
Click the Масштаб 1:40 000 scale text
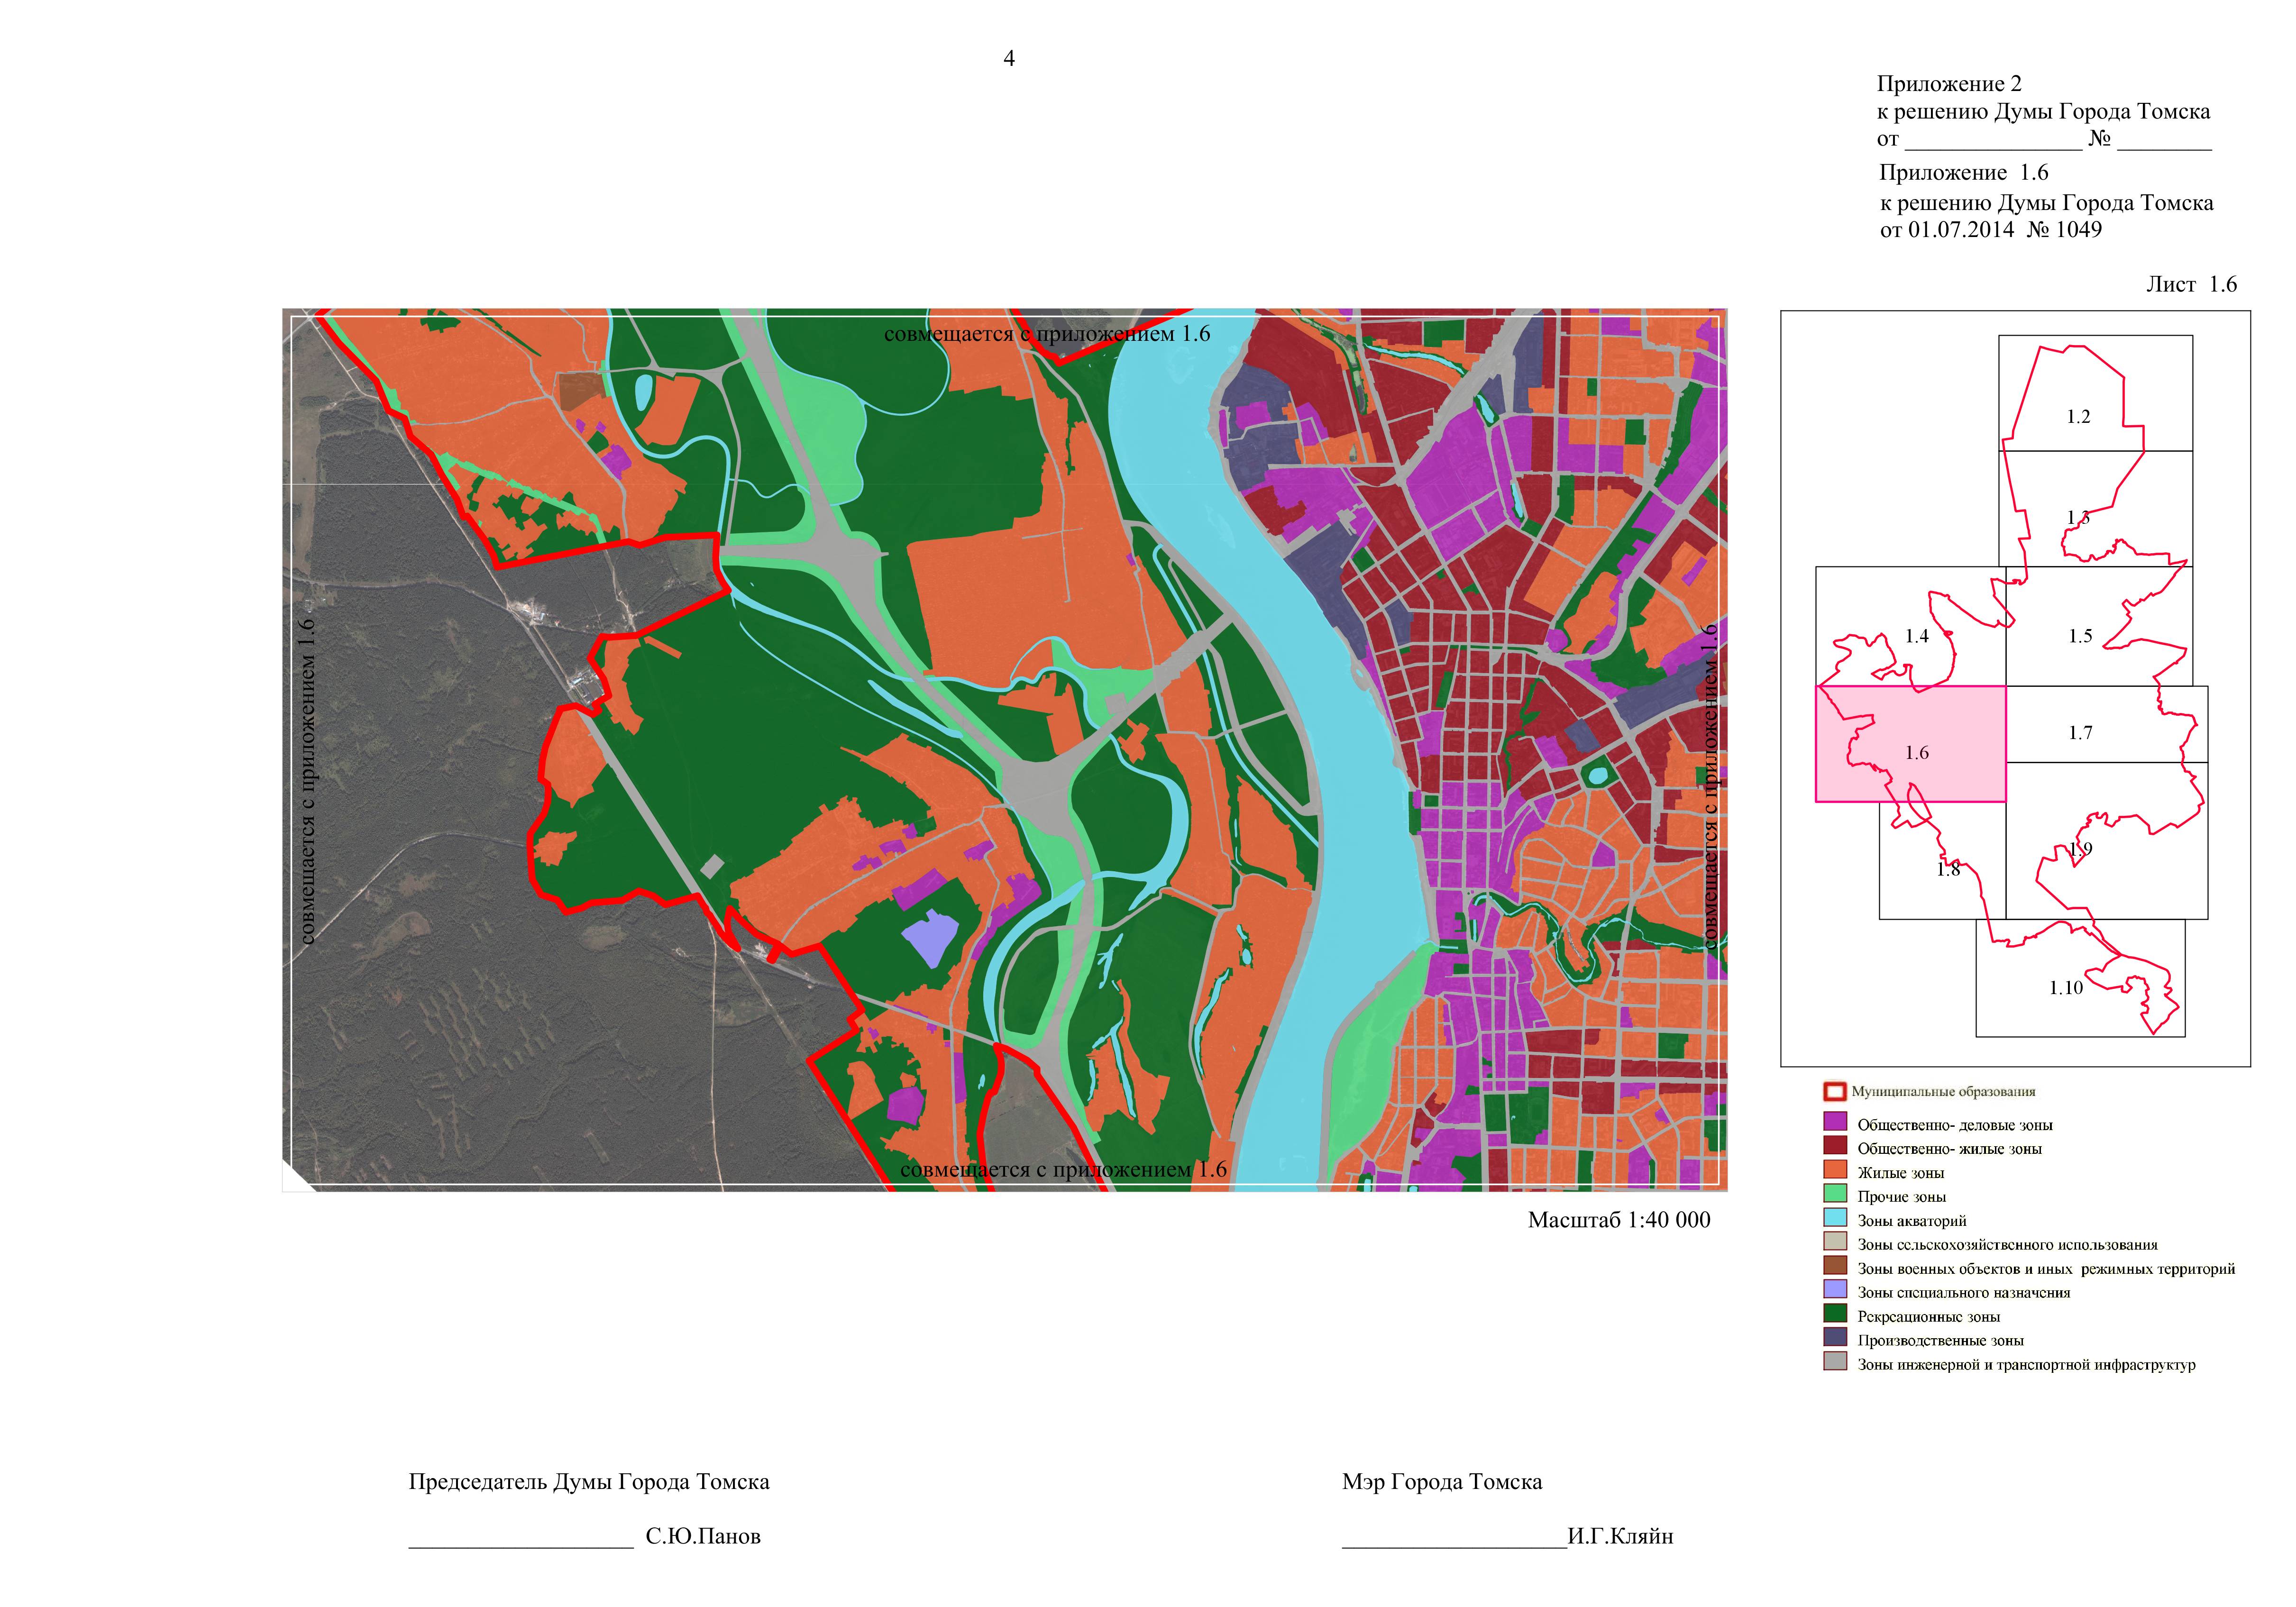[x=1618, y=1220]
